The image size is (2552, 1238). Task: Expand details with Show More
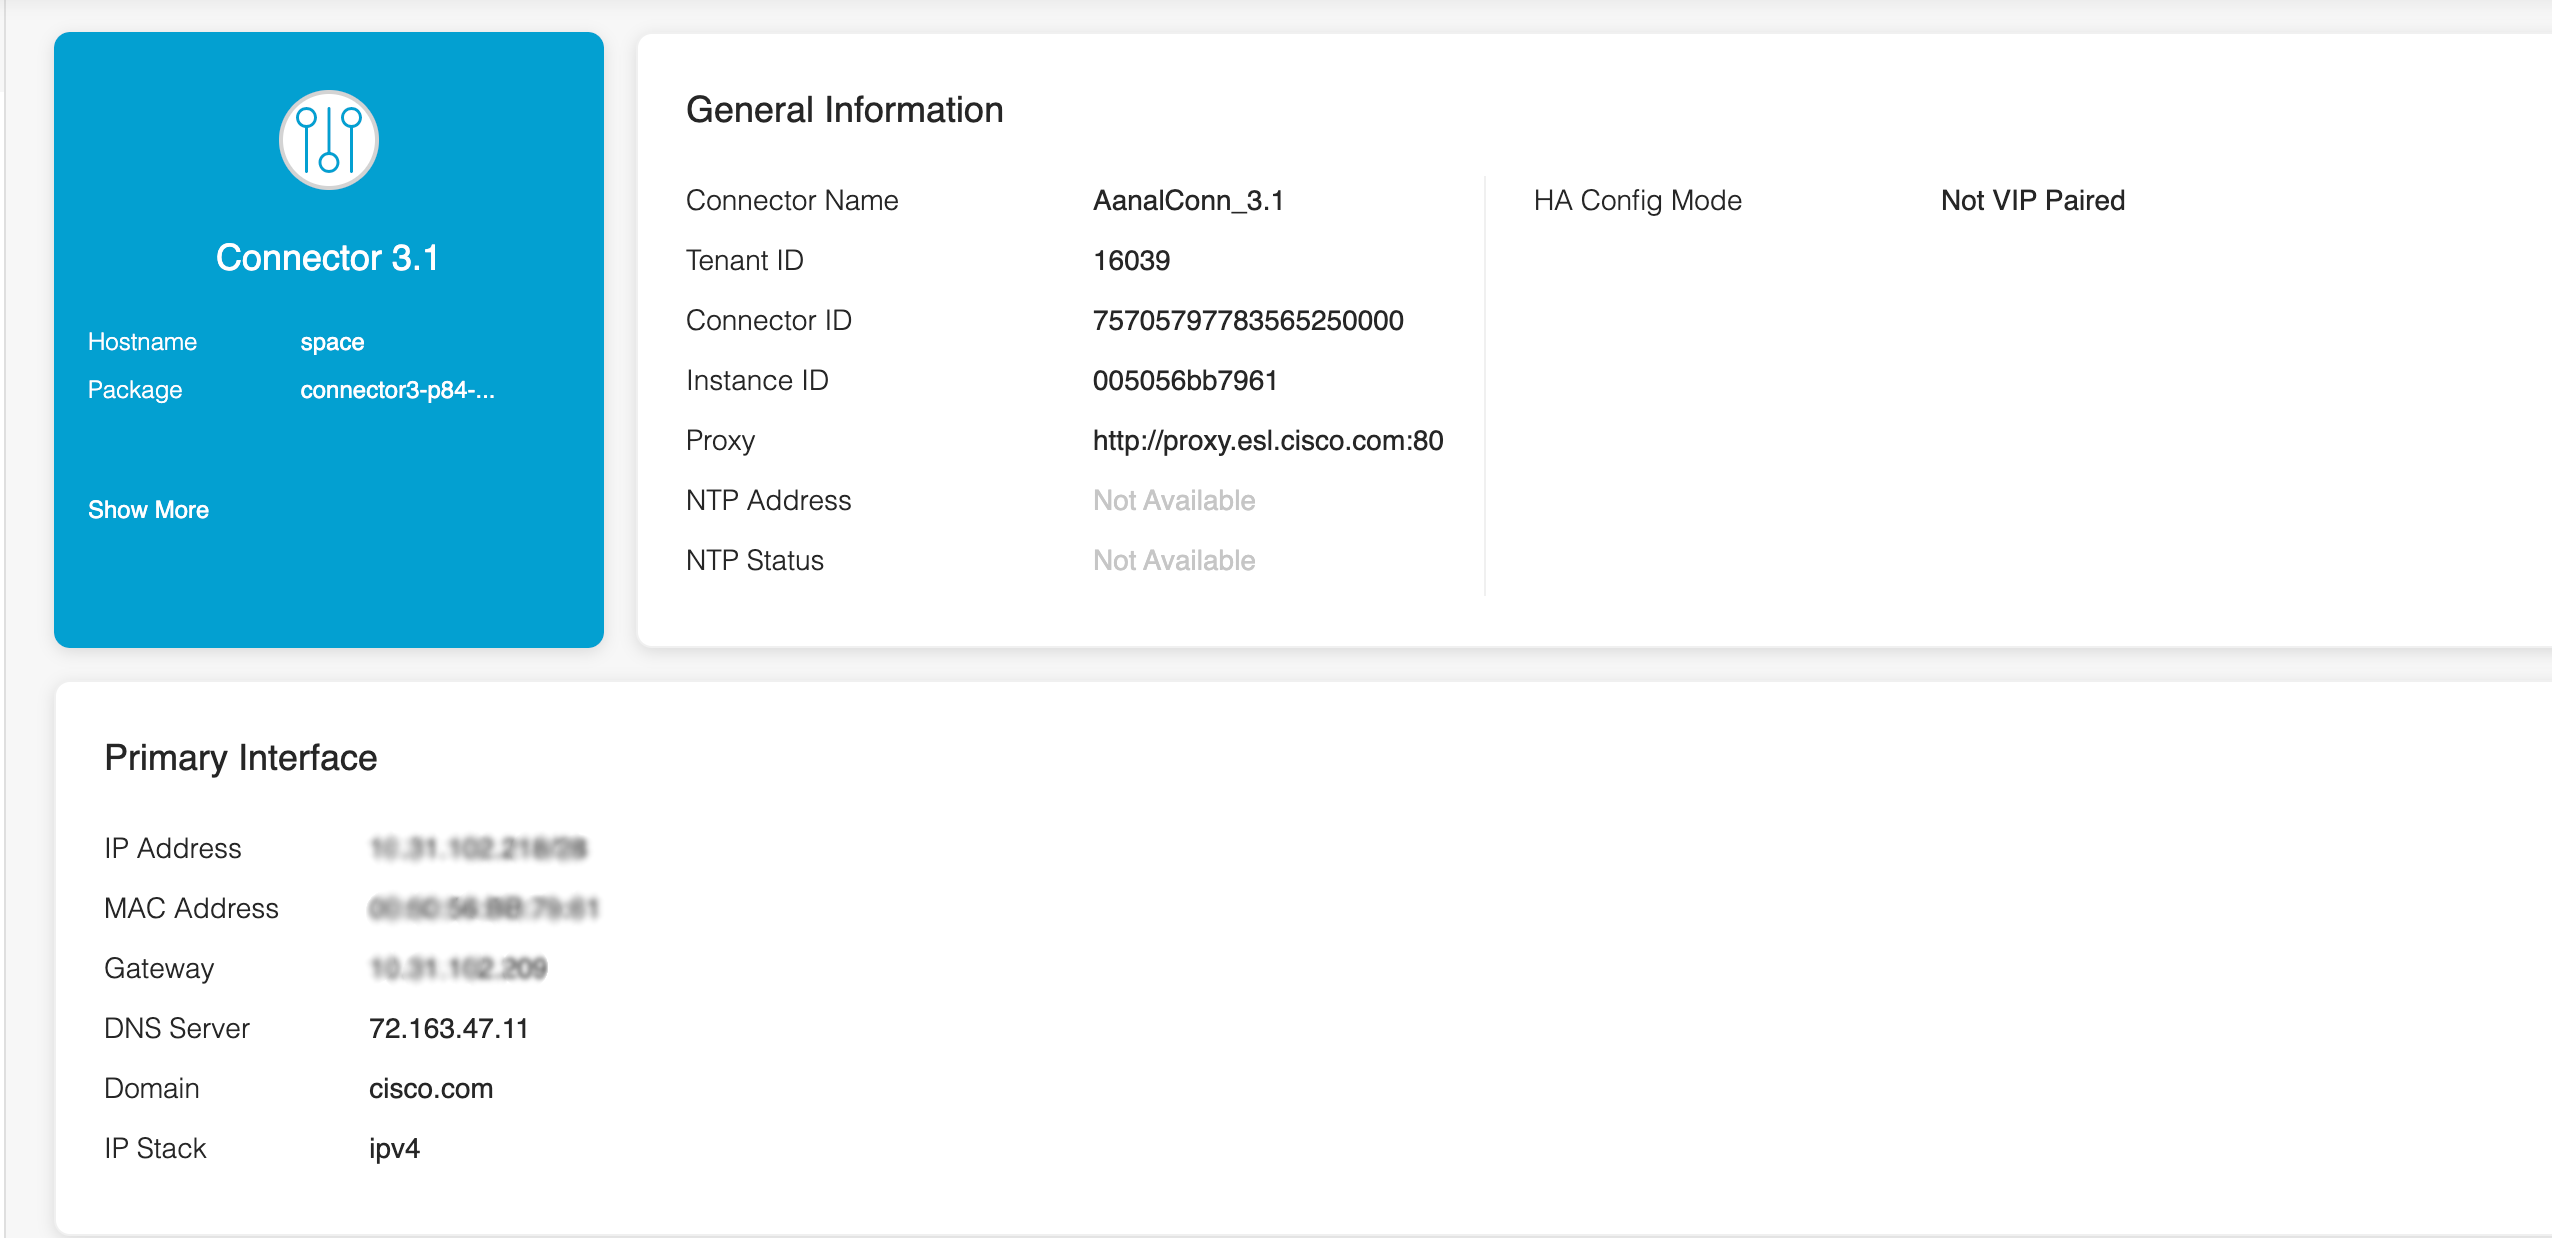(148, 510)
